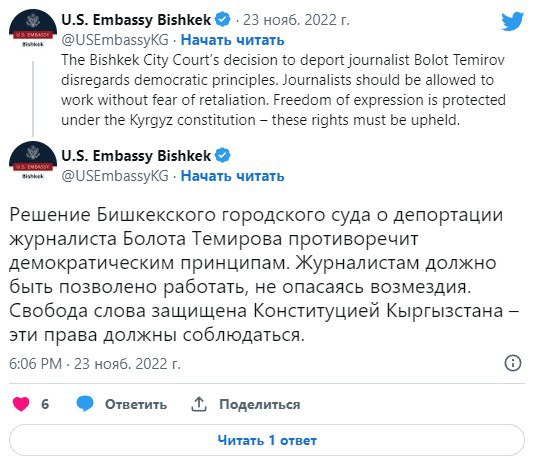Click the top 'U.S. Embassy Bishkek' name
Image resolution: width=537 pixels, height=461 pixels.
click(136, 20)
